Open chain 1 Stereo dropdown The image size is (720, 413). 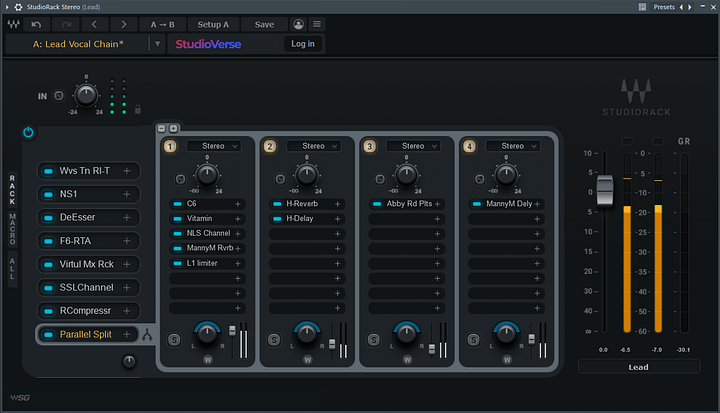coord(213,146)
